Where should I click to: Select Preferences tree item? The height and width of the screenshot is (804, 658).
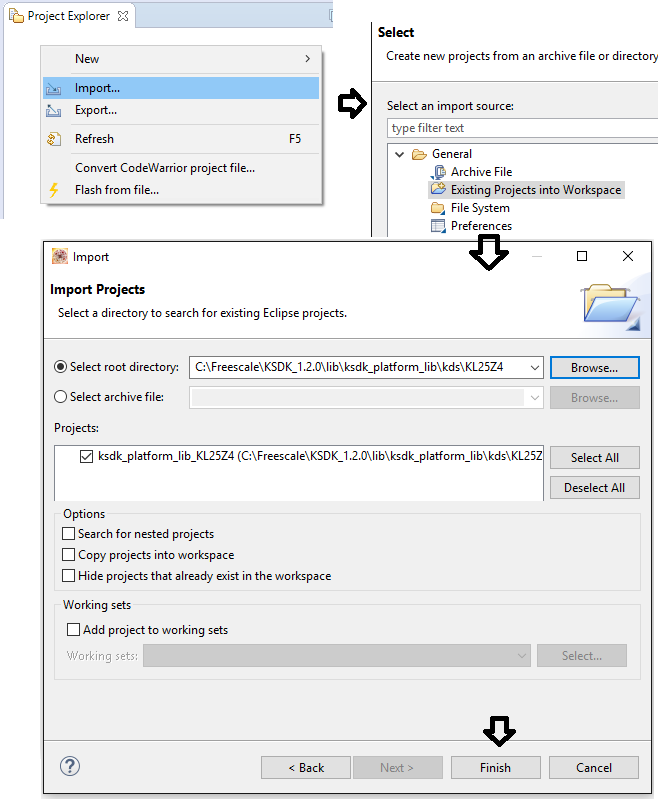[x=481, y=226]
